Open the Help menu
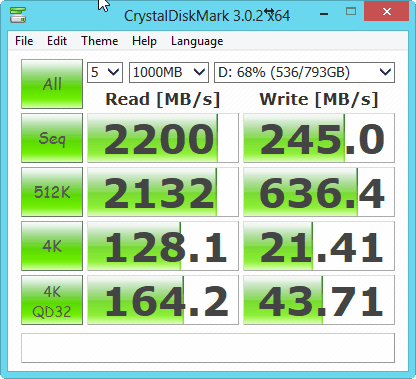 pos(144,41)
